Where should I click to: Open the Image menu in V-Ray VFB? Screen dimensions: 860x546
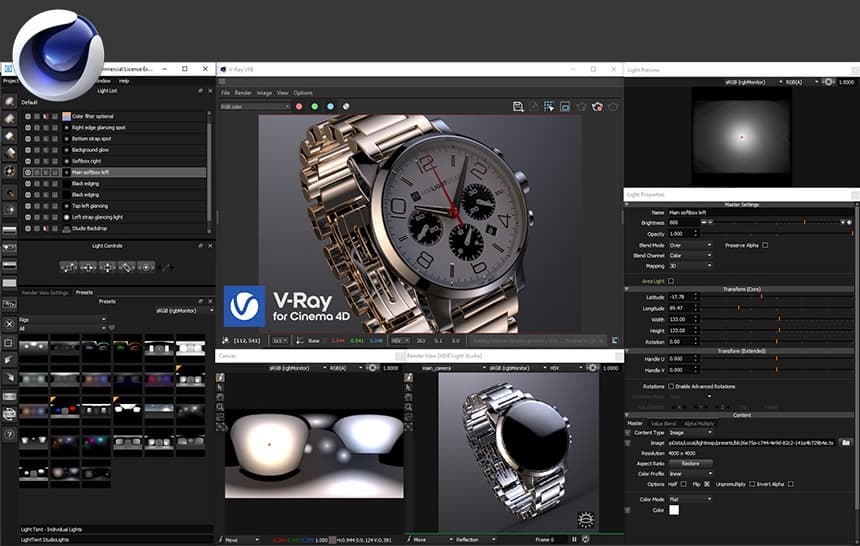264,93
